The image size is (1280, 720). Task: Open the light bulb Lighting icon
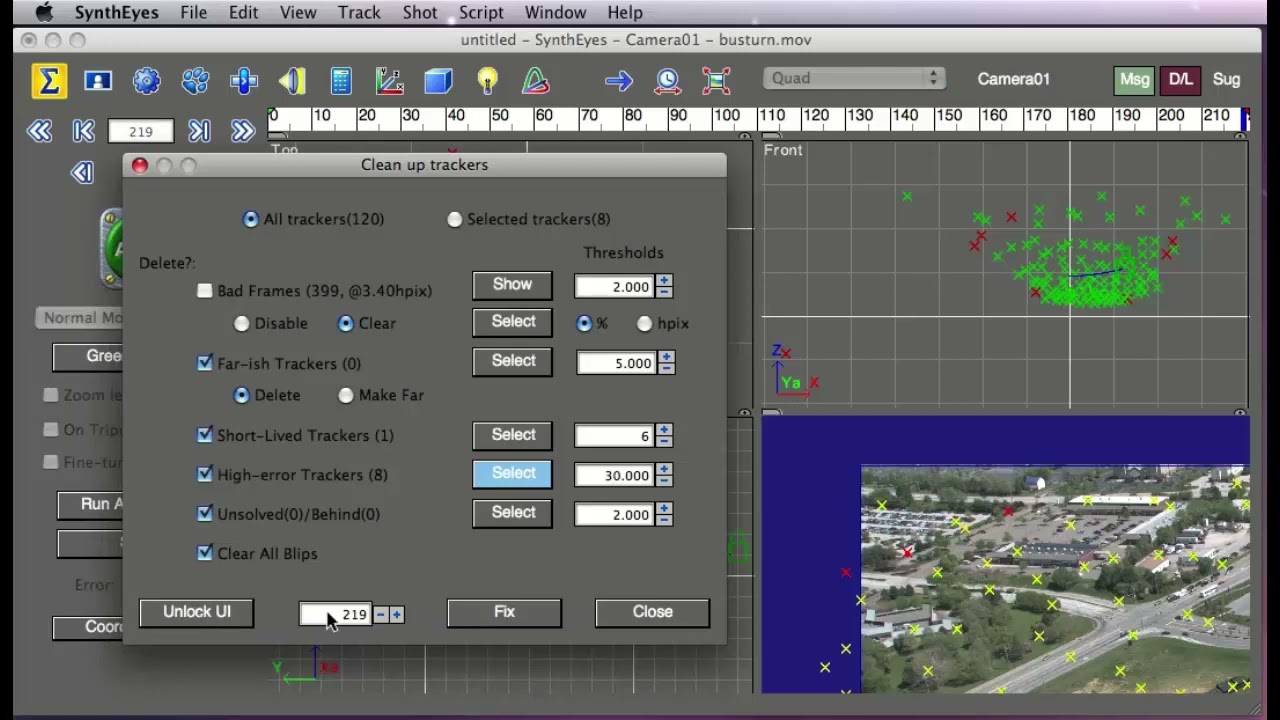click(487, 81)
